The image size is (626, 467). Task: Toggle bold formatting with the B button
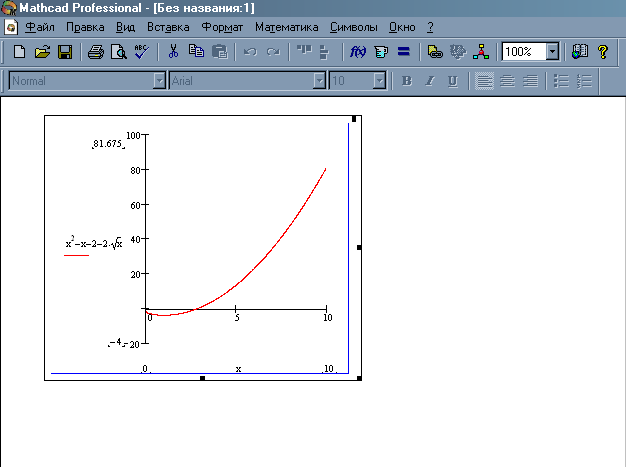pyautogui.click(x=407, y=81)
